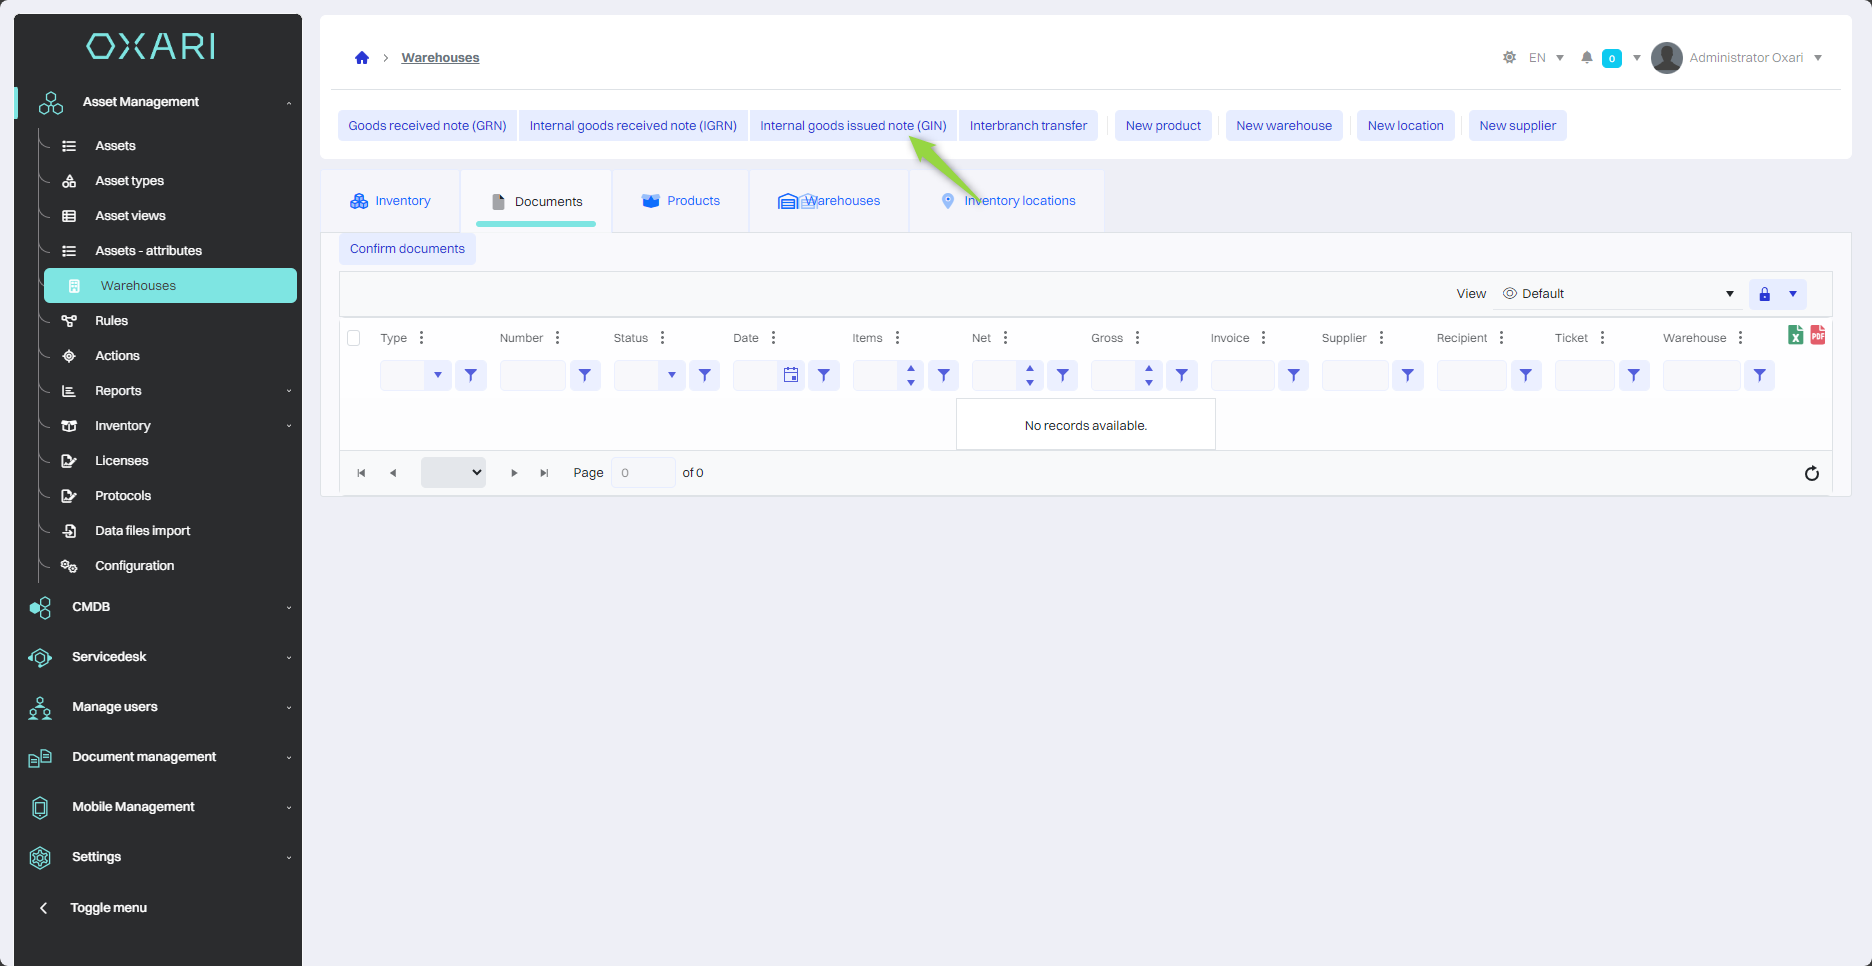Open the page size dropdown
1872x966 pixels.
pos(453,473)
